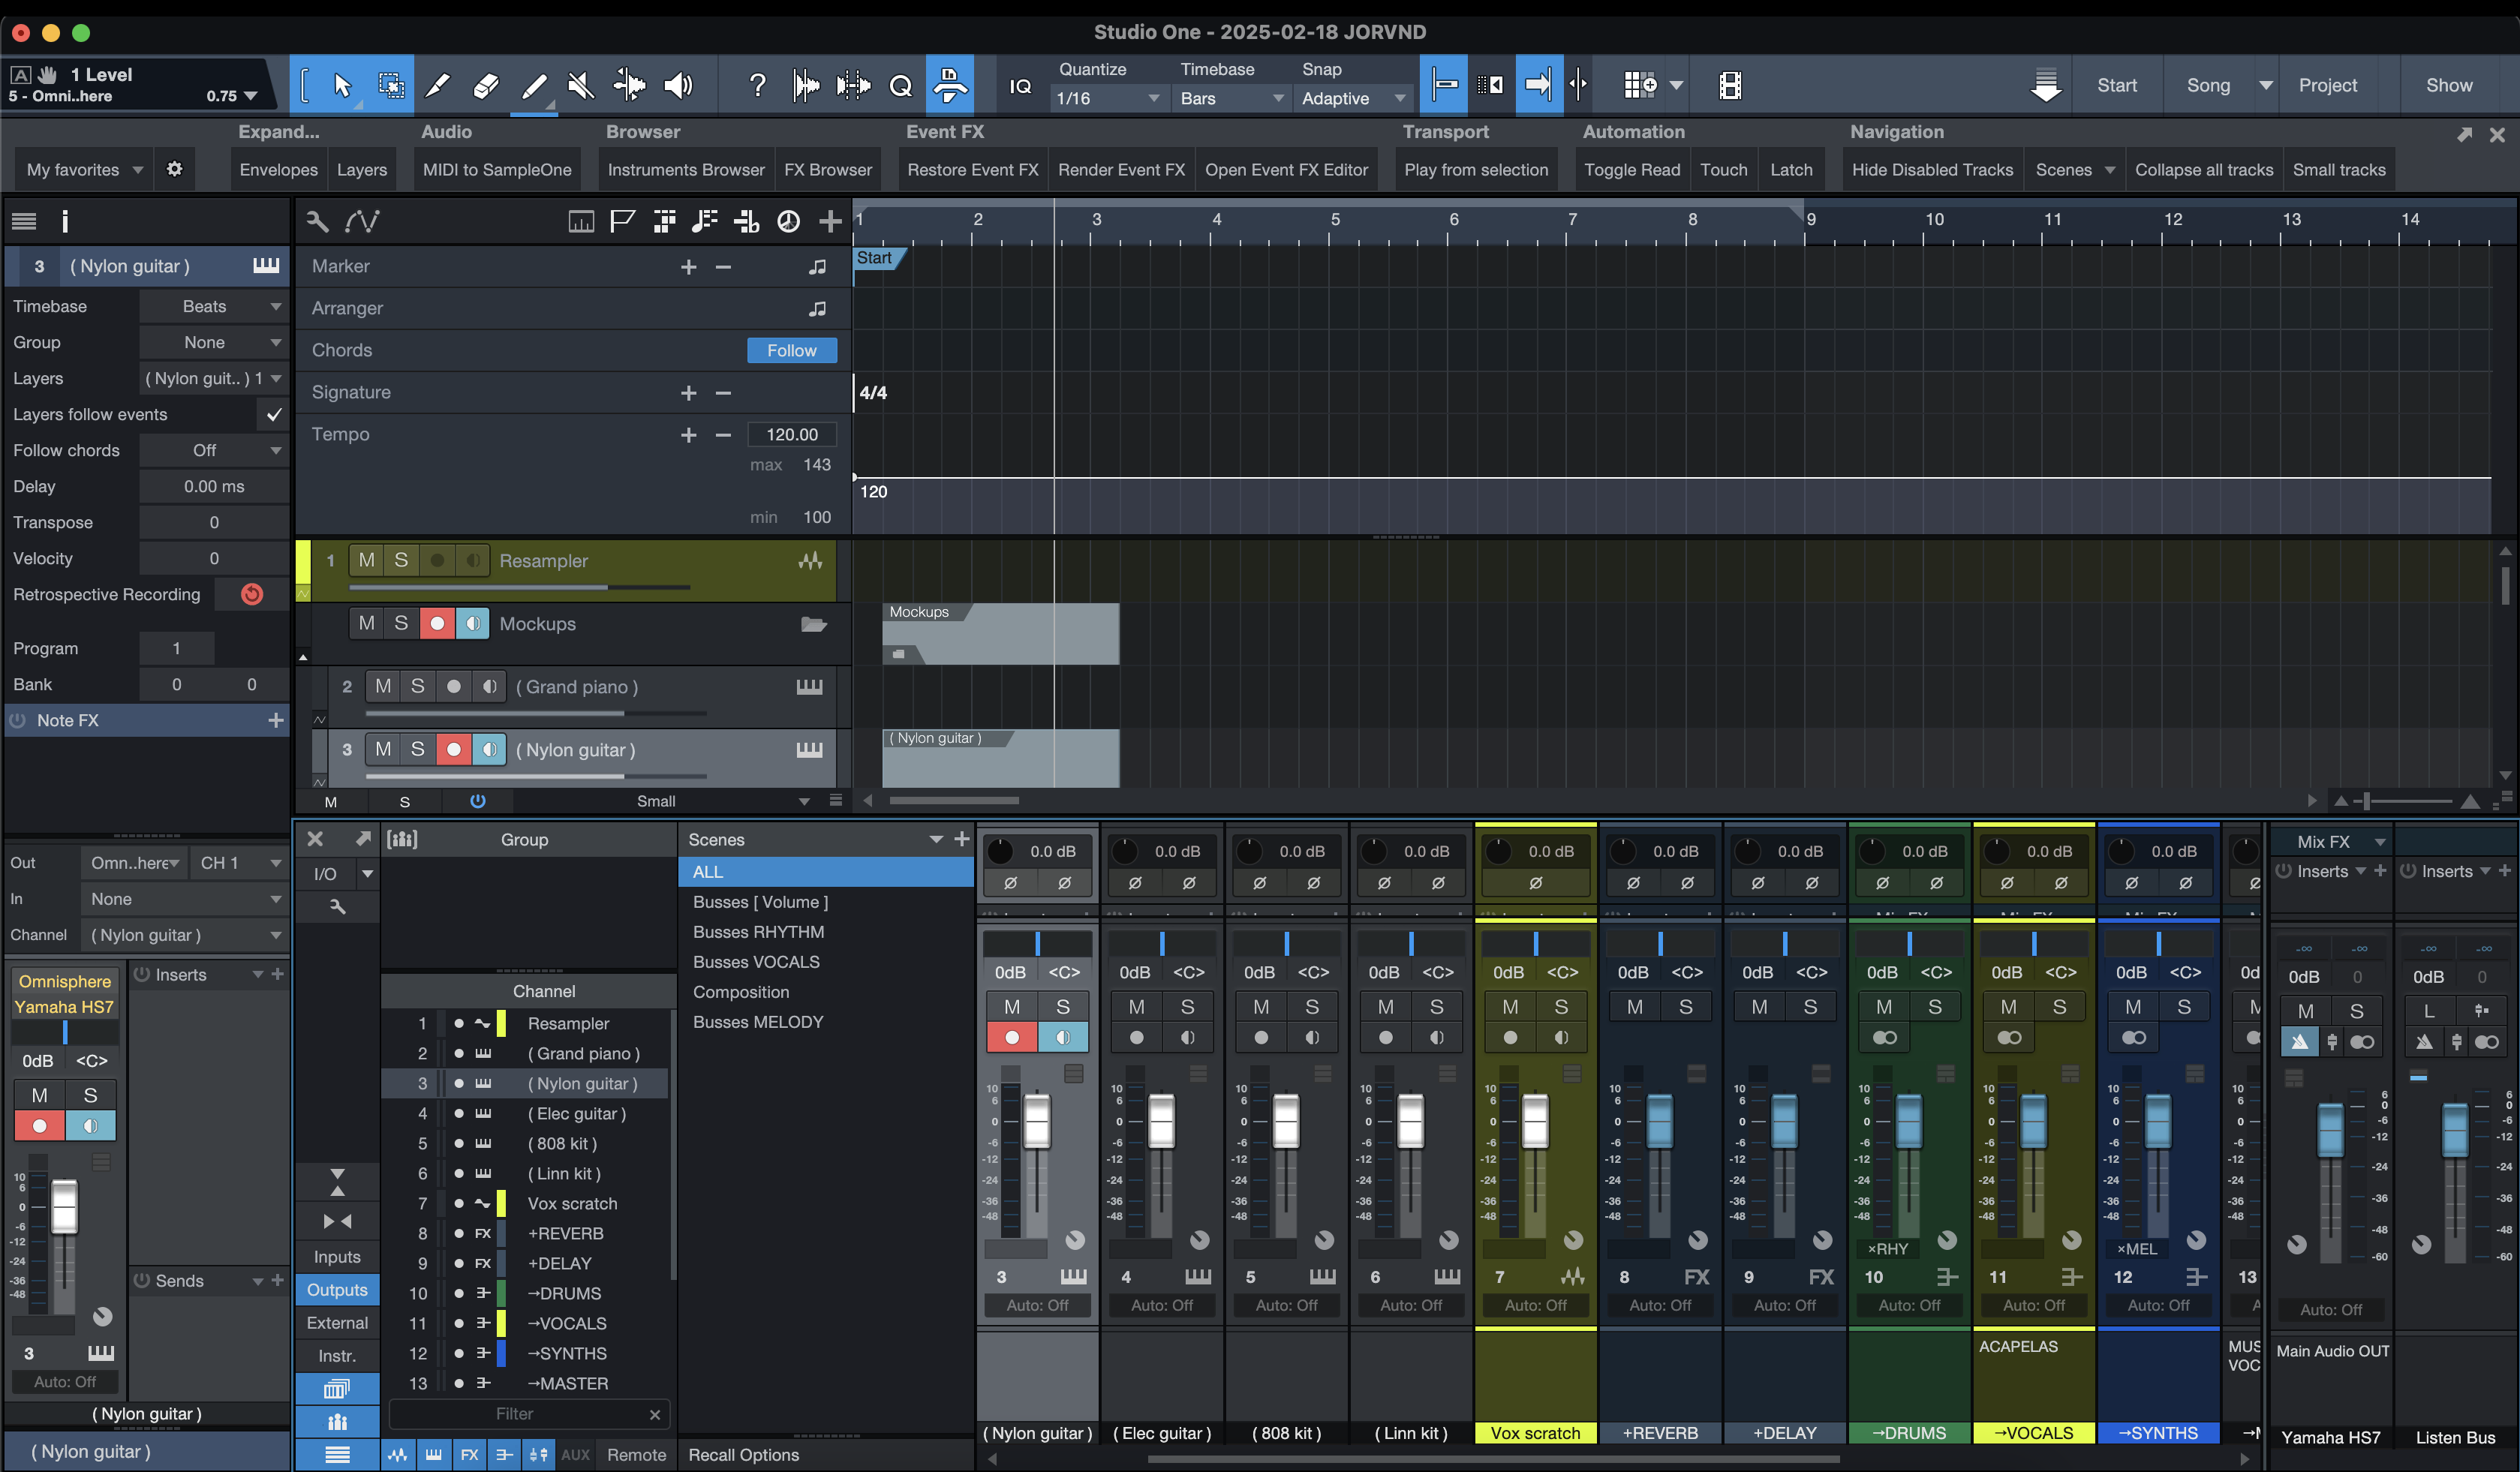Click the favorites settings gear
The image size is (2520, 1472).
coord(174,169)
